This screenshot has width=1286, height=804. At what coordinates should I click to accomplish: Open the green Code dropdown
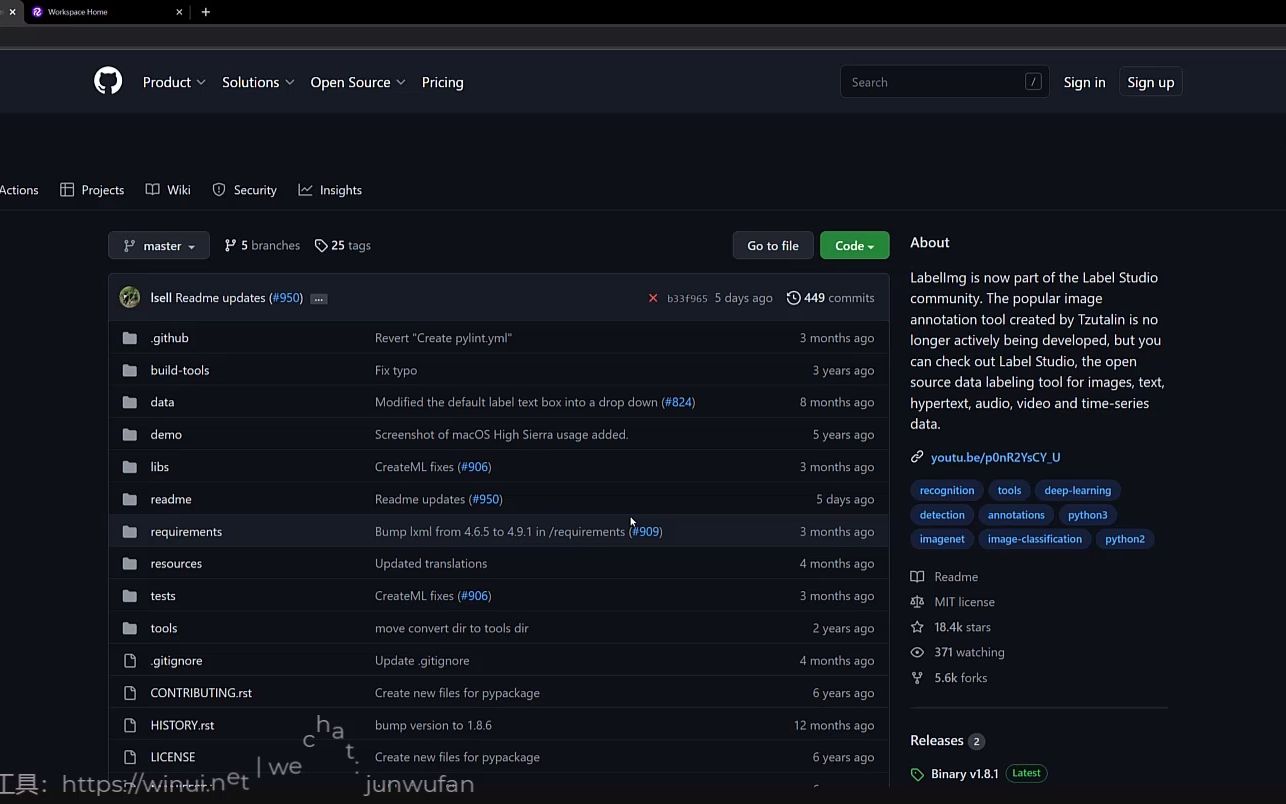coord(854,245)
